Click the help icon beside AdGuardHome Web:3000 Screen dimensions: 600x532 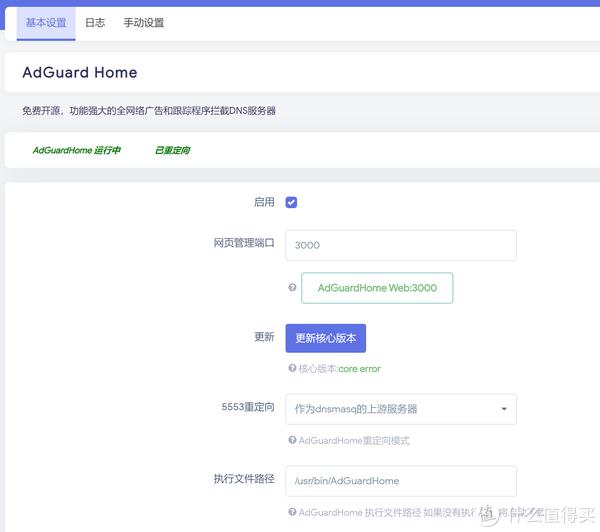(x=292, y=287)
